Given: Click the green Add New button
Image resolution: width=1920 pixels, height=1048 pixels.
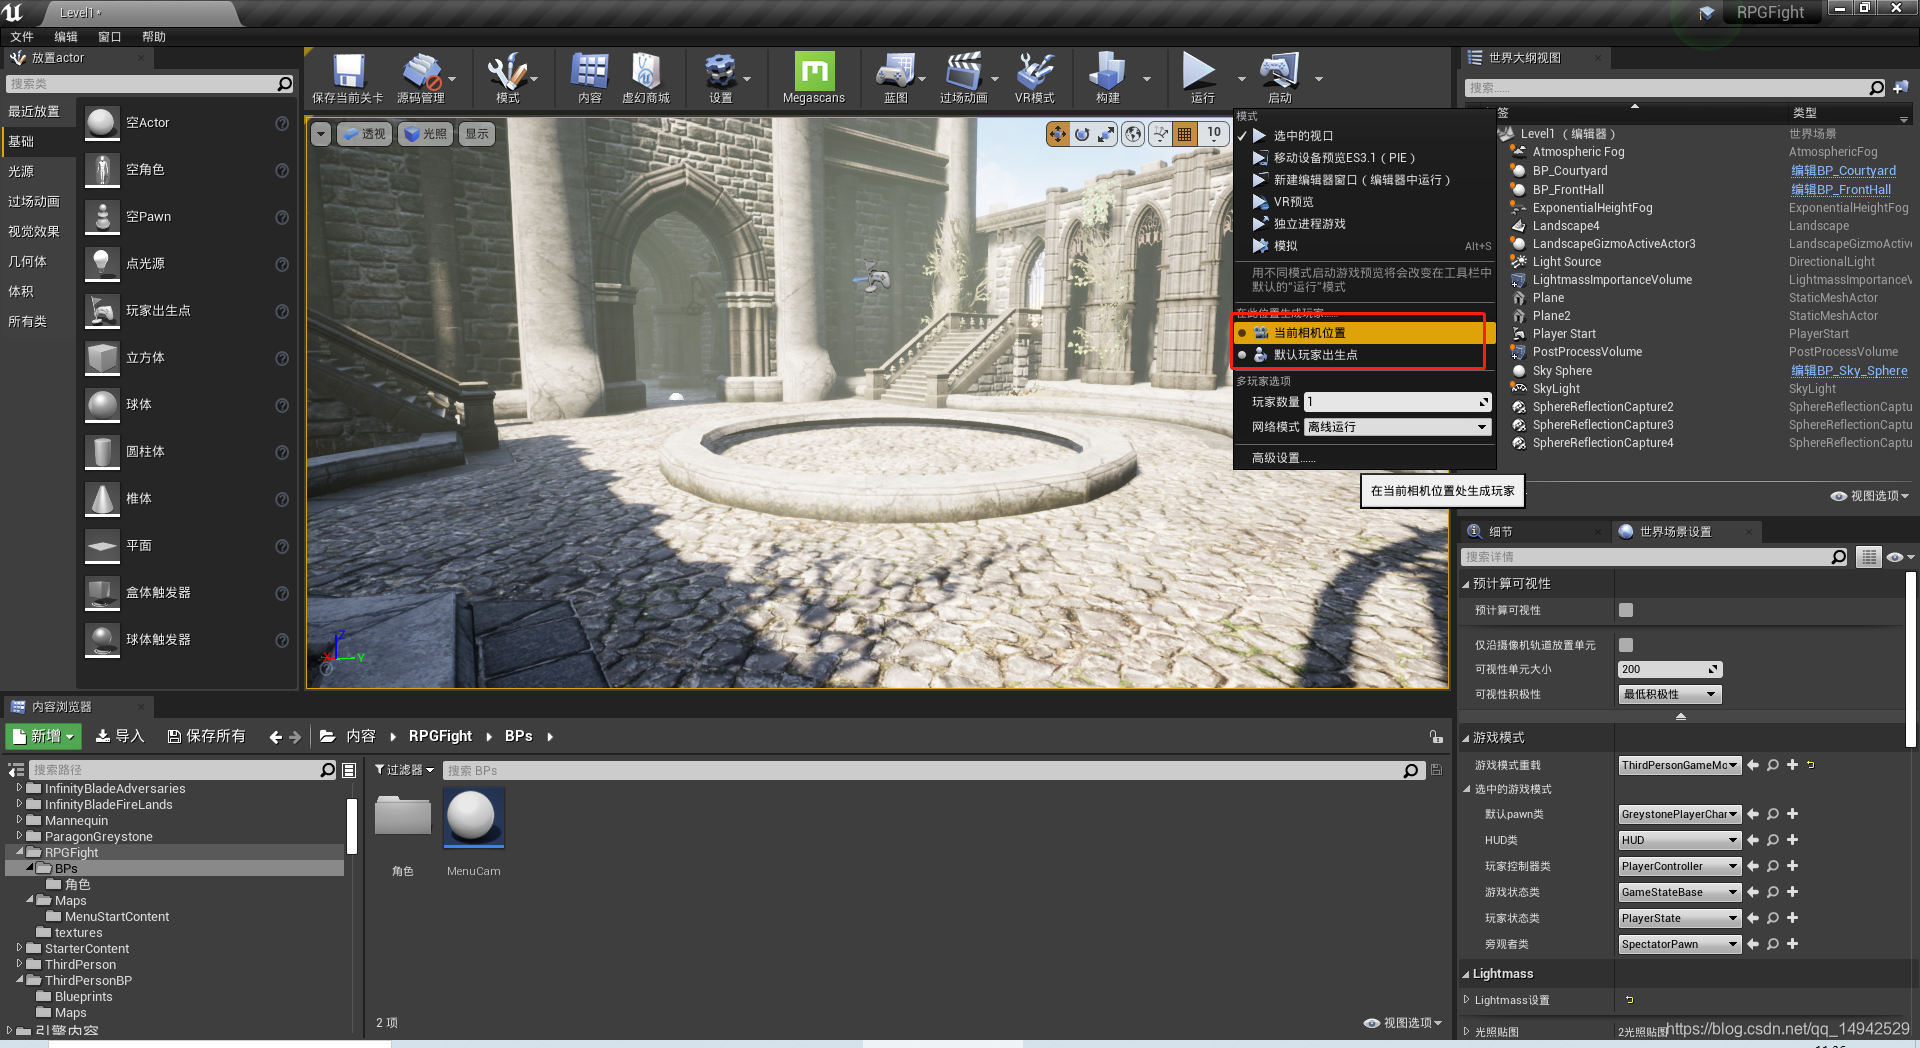Looking at the screenshot, I should [x=43, y=736].
